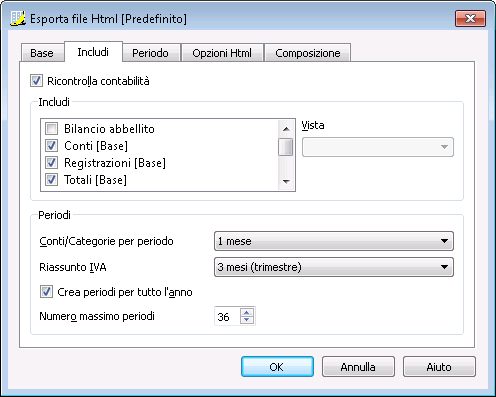Uncheck Totali [Base] item
Image resolution: width=496 pixels, height=397 pixels.
point(51,179)
